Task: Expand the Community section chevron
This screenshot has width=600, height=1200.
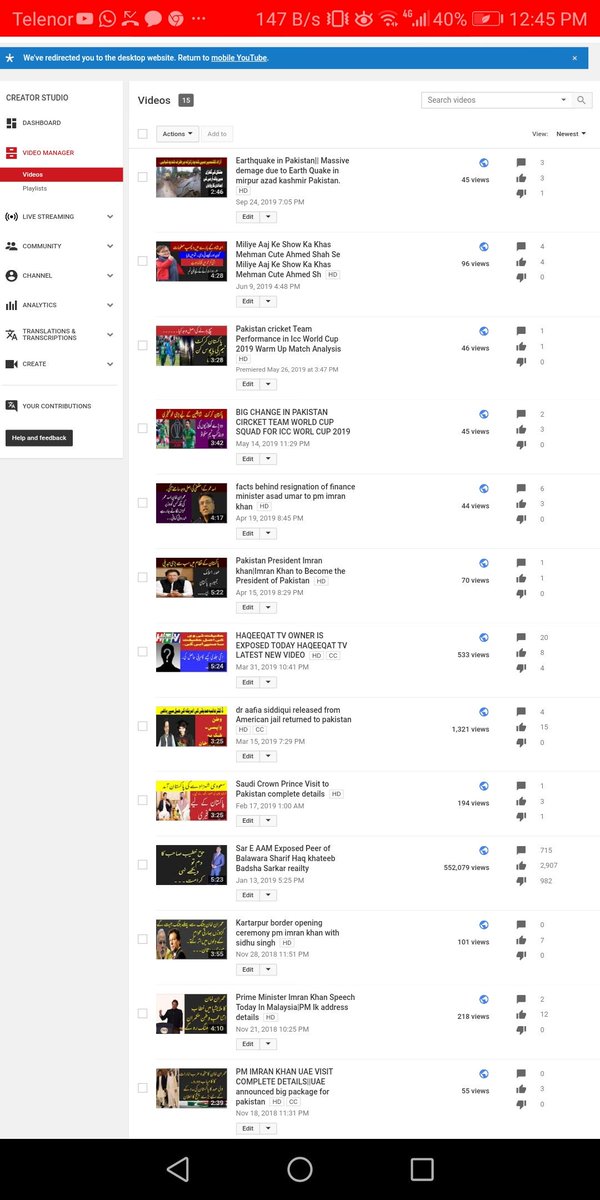Action: [x=110, y=246]
